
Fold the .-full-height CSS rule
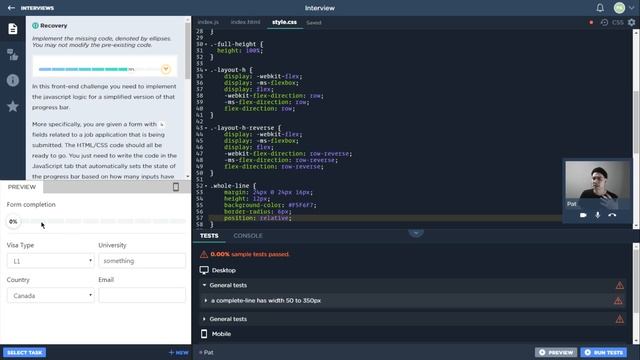click(206, 44)
